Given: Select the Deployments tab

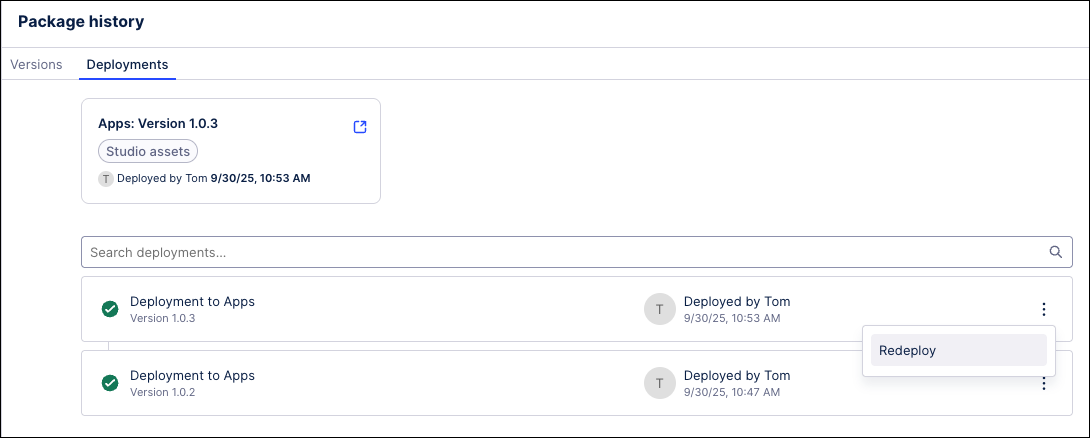Looking at the screenshot, I should (x=127, y=64).
